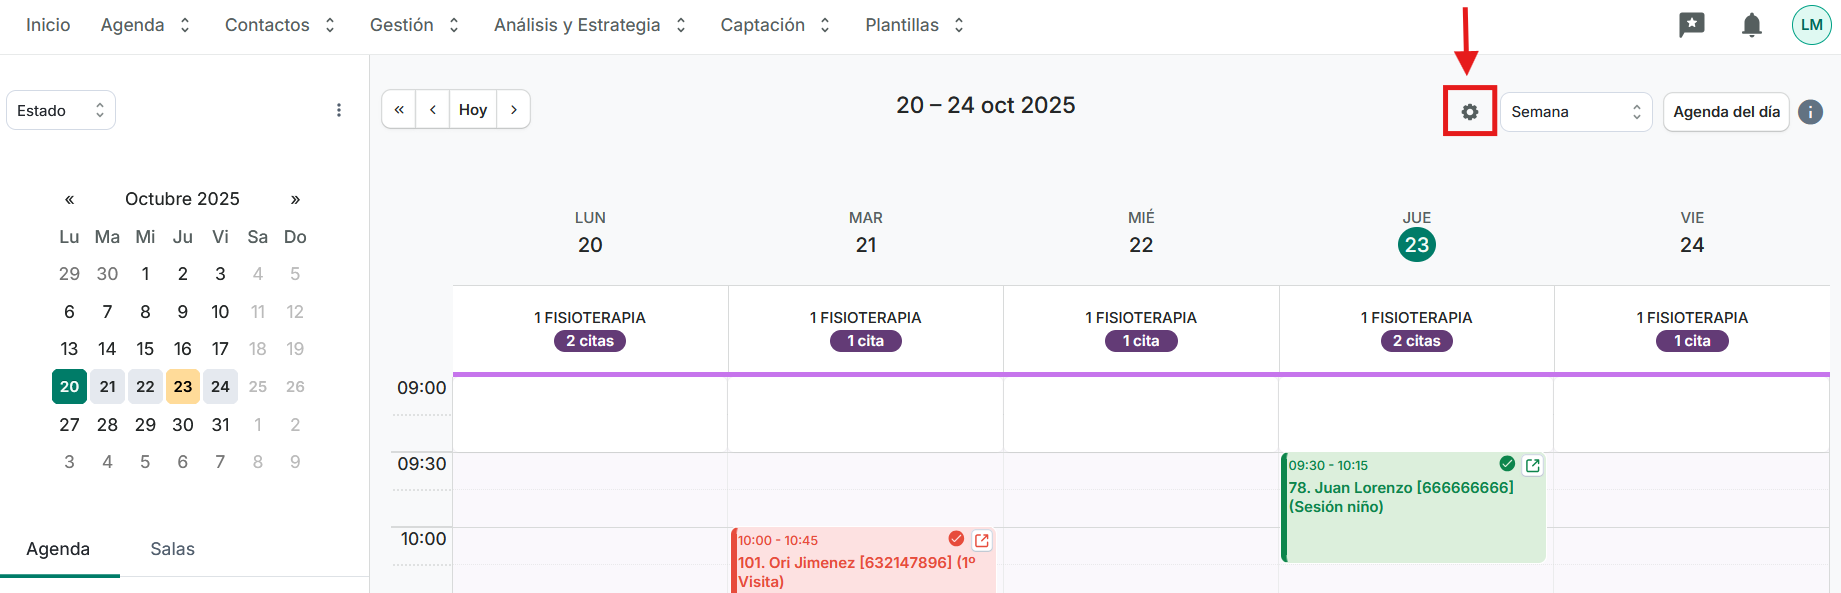This screenshot has height=593, width=1841.
Task: Select October 30 in the mini calendar
Action: click(x=183, y=425)
